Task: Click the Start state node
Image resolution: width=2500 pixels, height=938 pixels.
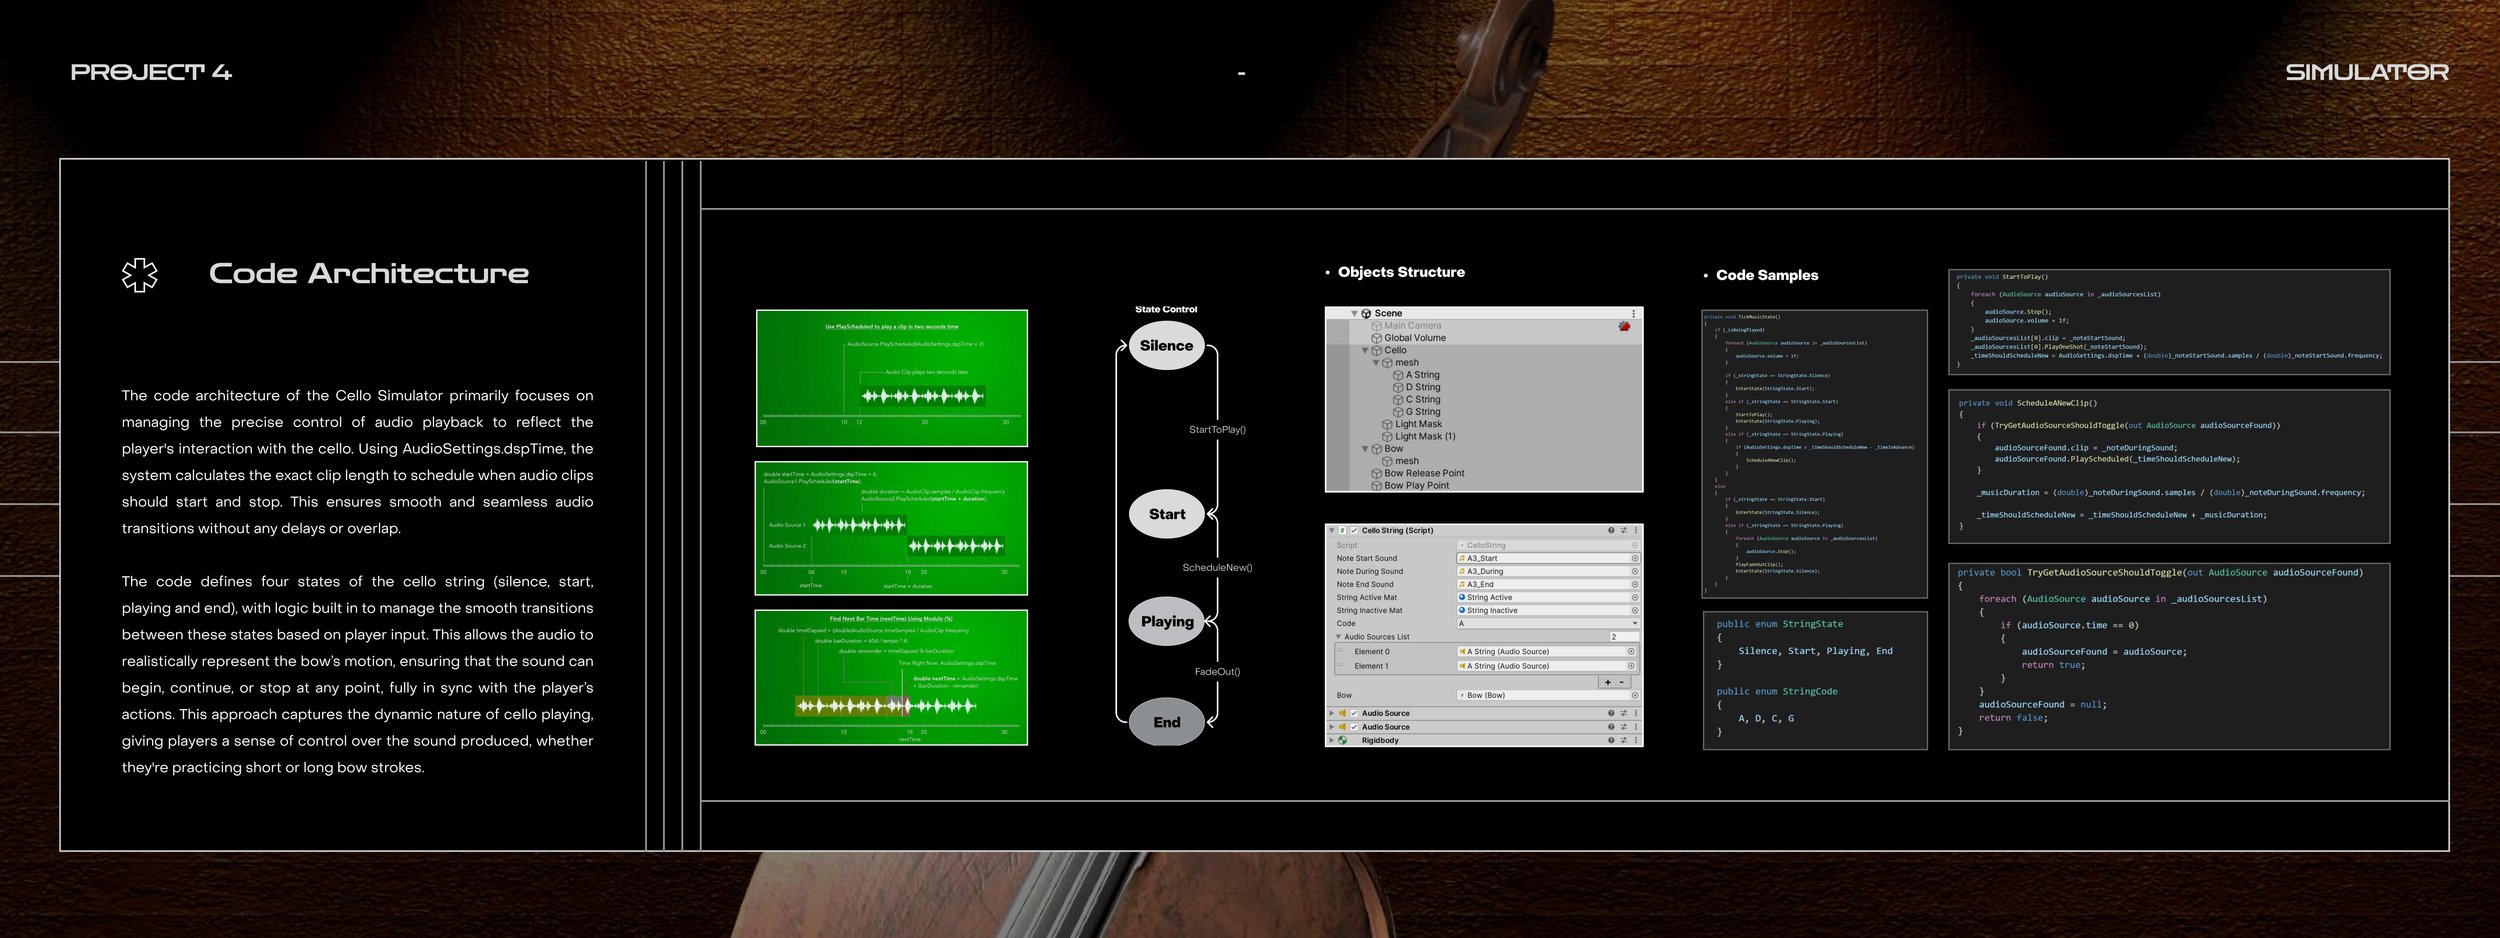Action: [x=1166, y=514]
